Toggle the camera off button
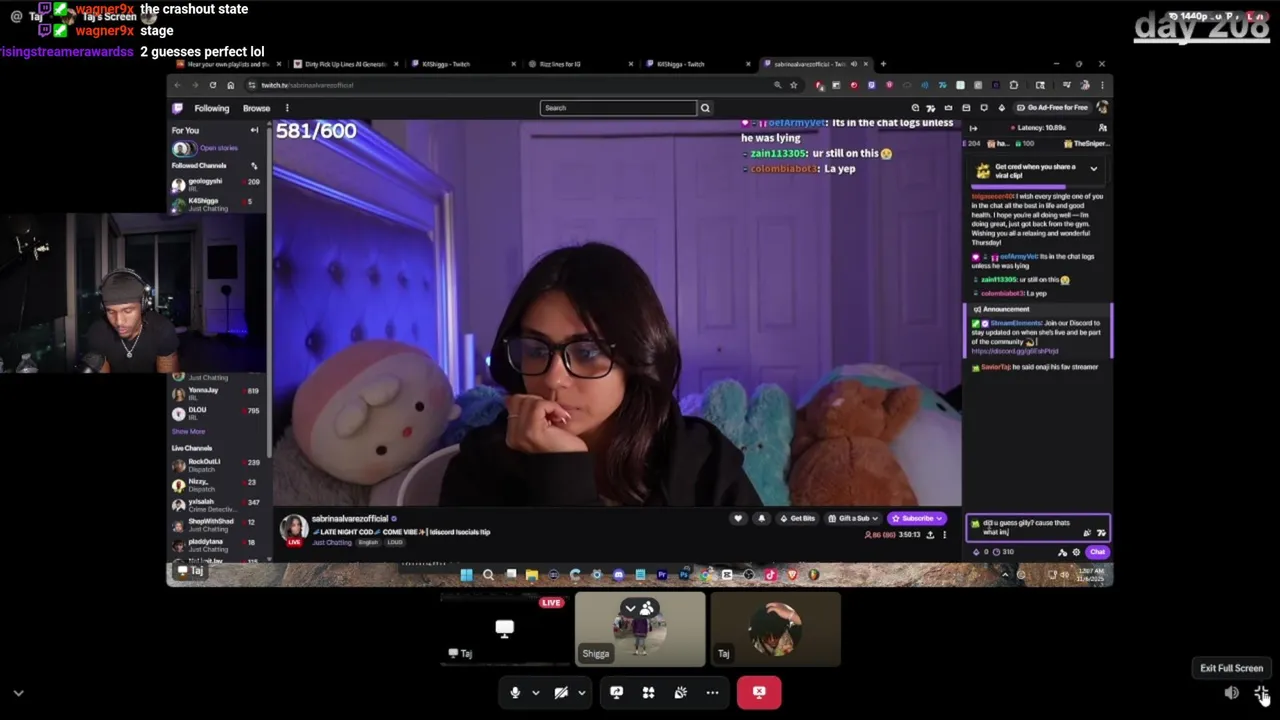This screenshot has width=1280, height=720. (x=561, y=692)
